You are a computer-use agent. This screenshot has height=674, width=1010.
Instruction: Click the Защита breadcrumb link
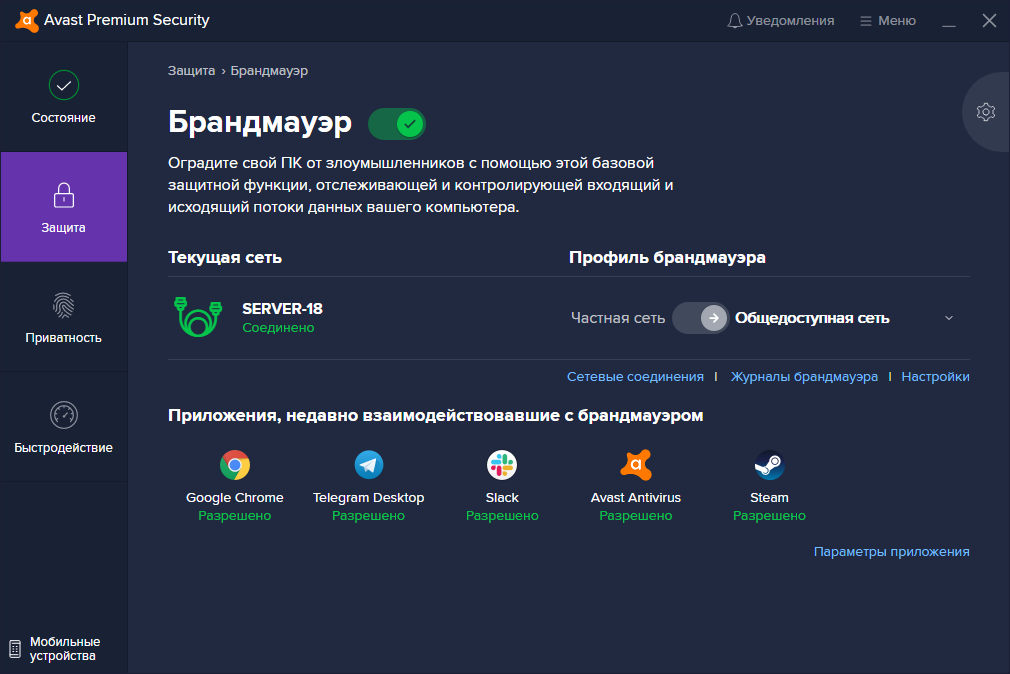[x=191, y=70]
